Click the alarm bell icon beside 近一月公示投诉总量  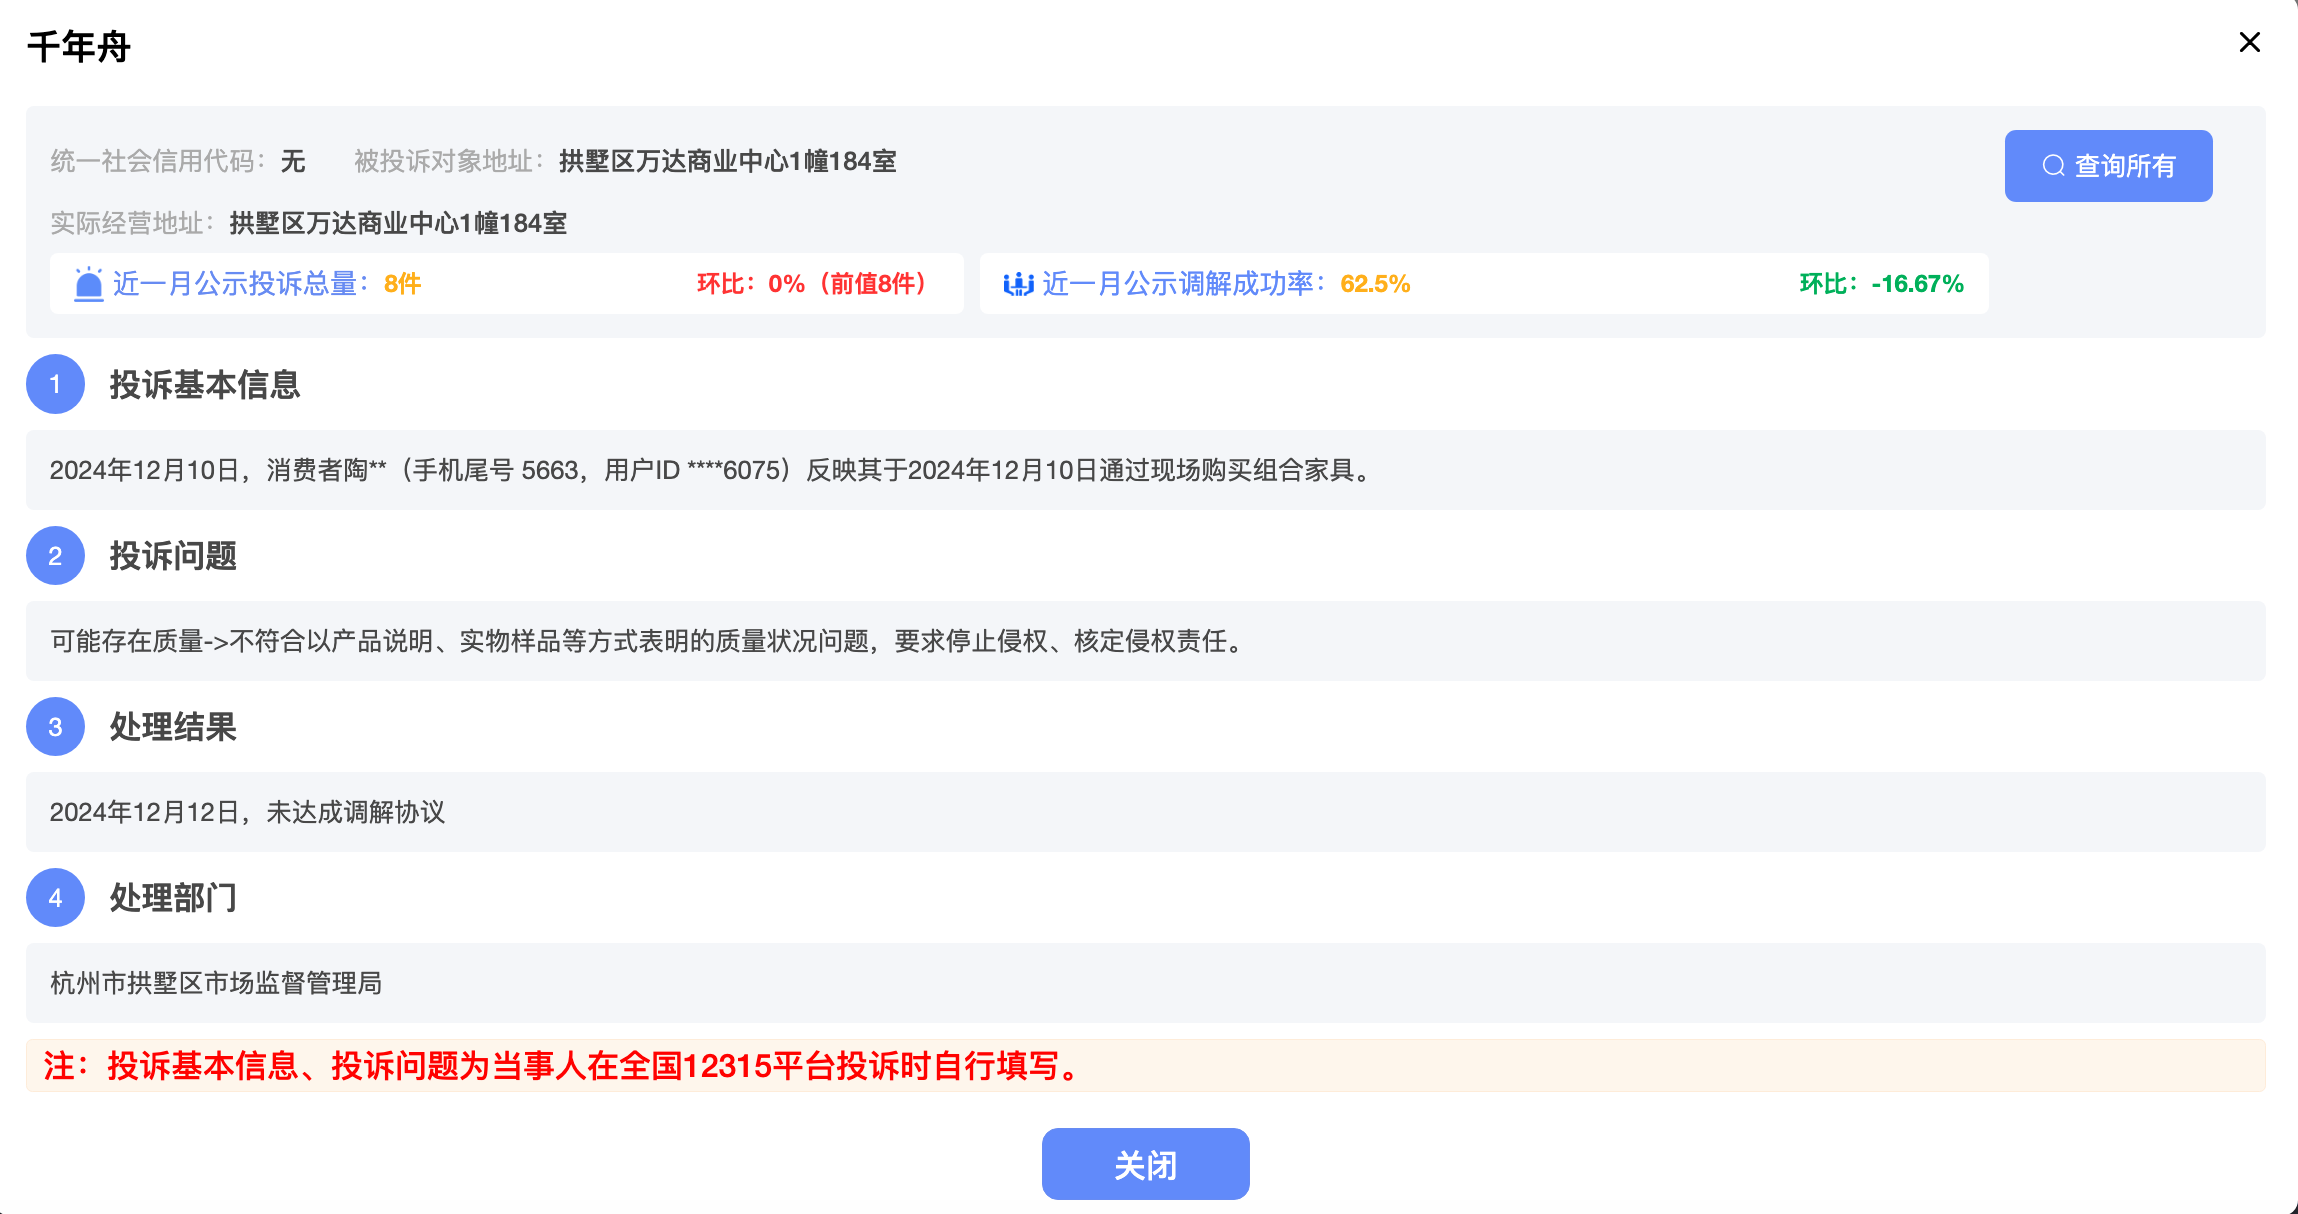pos(89,284)
